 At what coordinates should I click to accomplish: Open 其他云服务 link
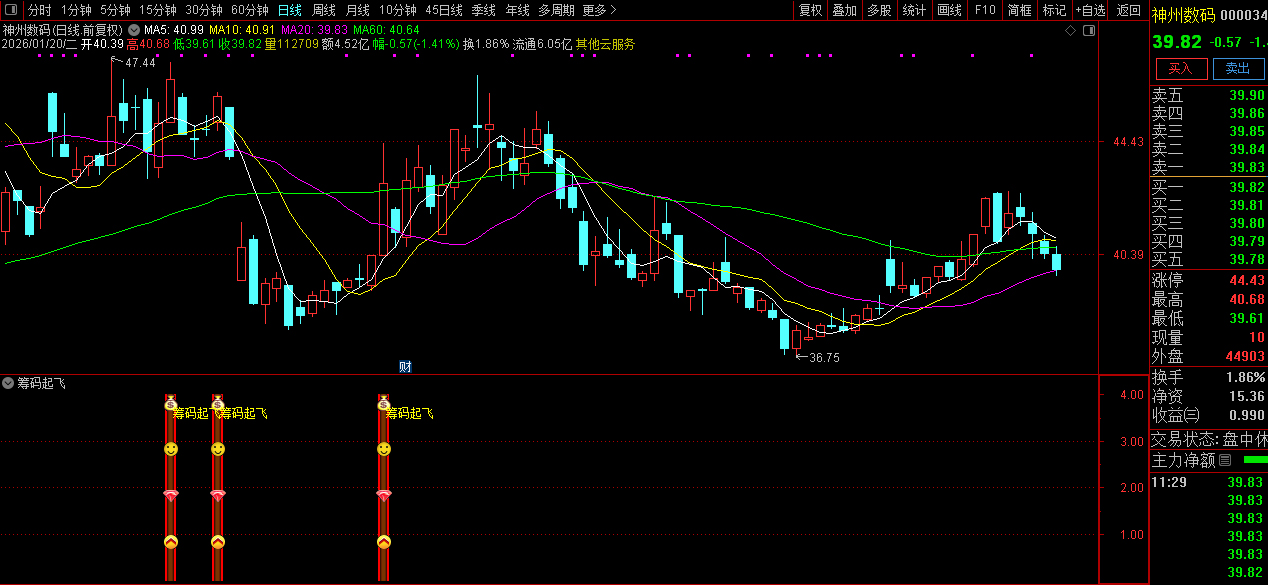tap(604, 44)
